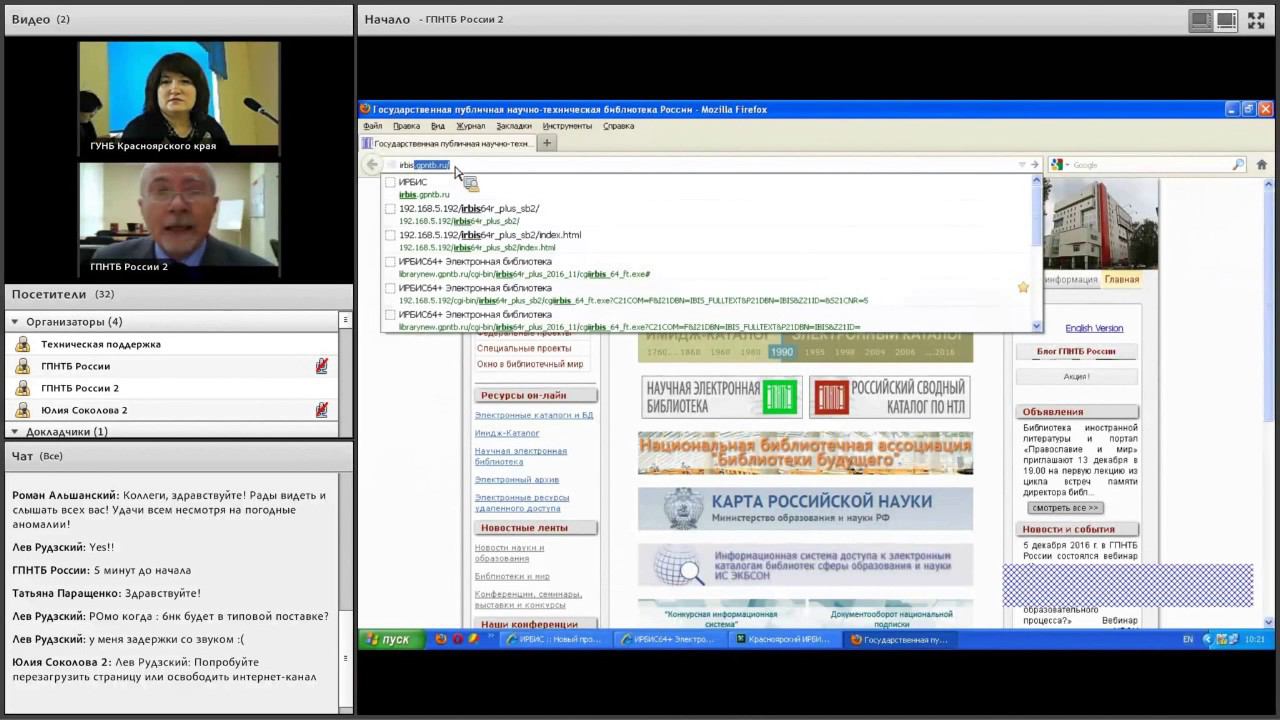1280x720 pixels.
Task: Click the ЭКБСОН magnifier globe icon
Action: click(x=680, y=566)
